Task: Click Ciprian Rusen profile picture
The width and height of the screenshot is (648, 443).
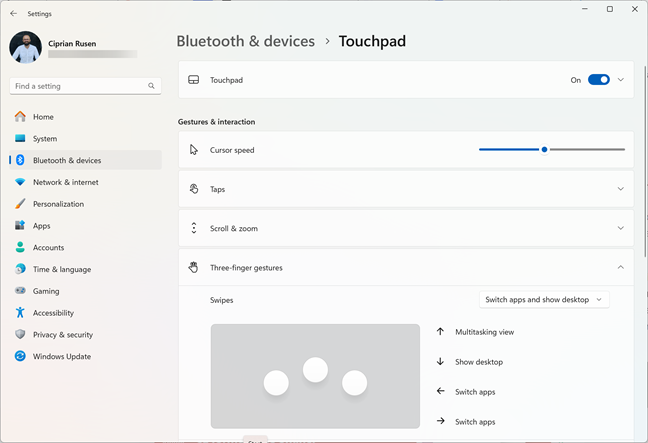Action: point(26,47)
